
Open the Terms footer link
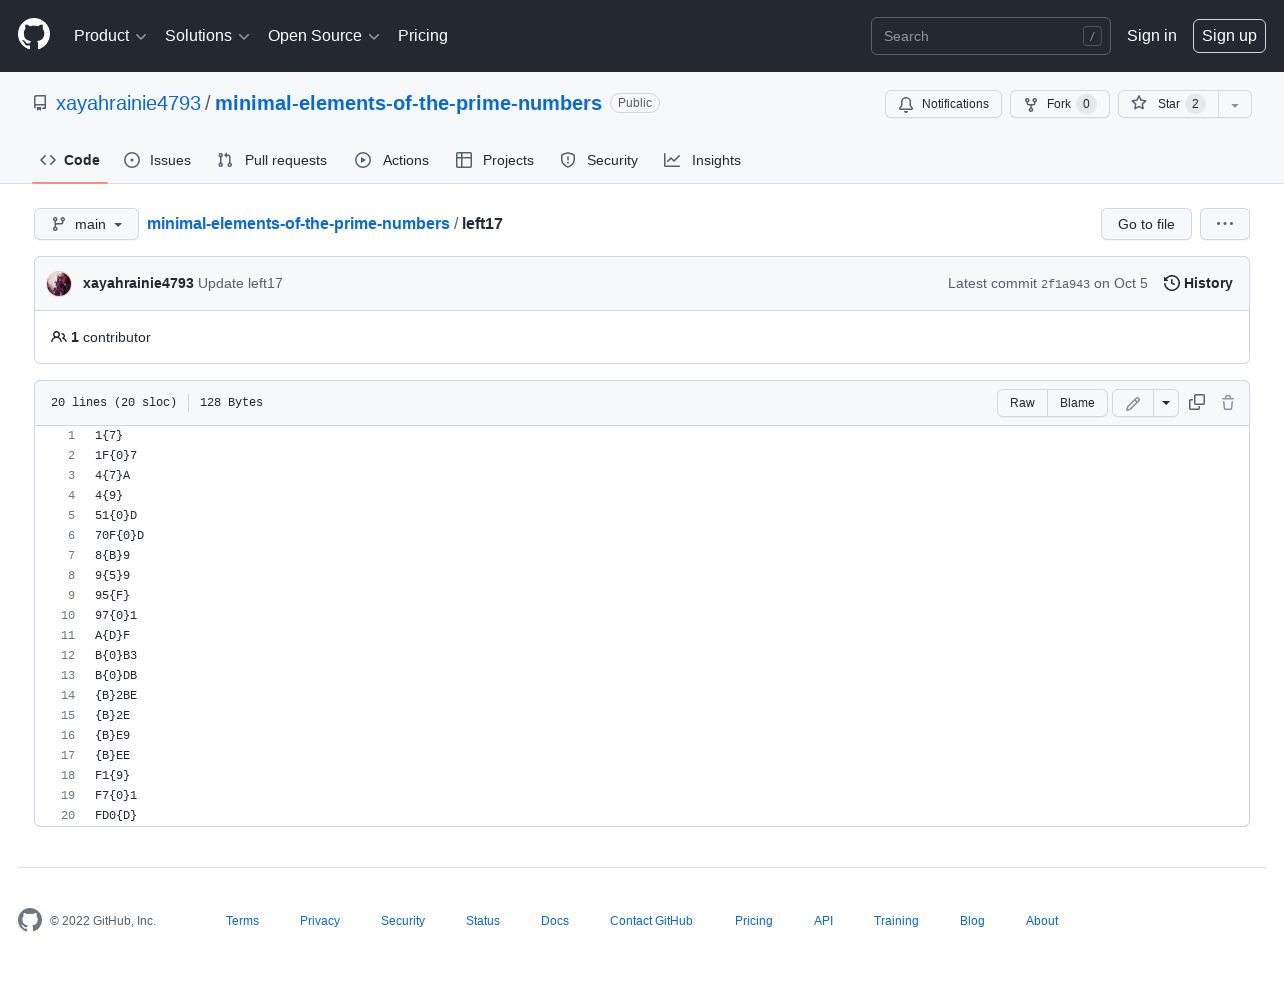pyautogui.click(x=242, y=921)
